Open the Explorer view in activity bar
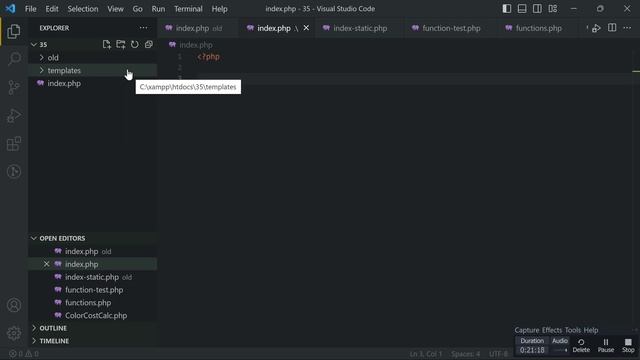This screenshot has height=360, width=640. [14, 31]
